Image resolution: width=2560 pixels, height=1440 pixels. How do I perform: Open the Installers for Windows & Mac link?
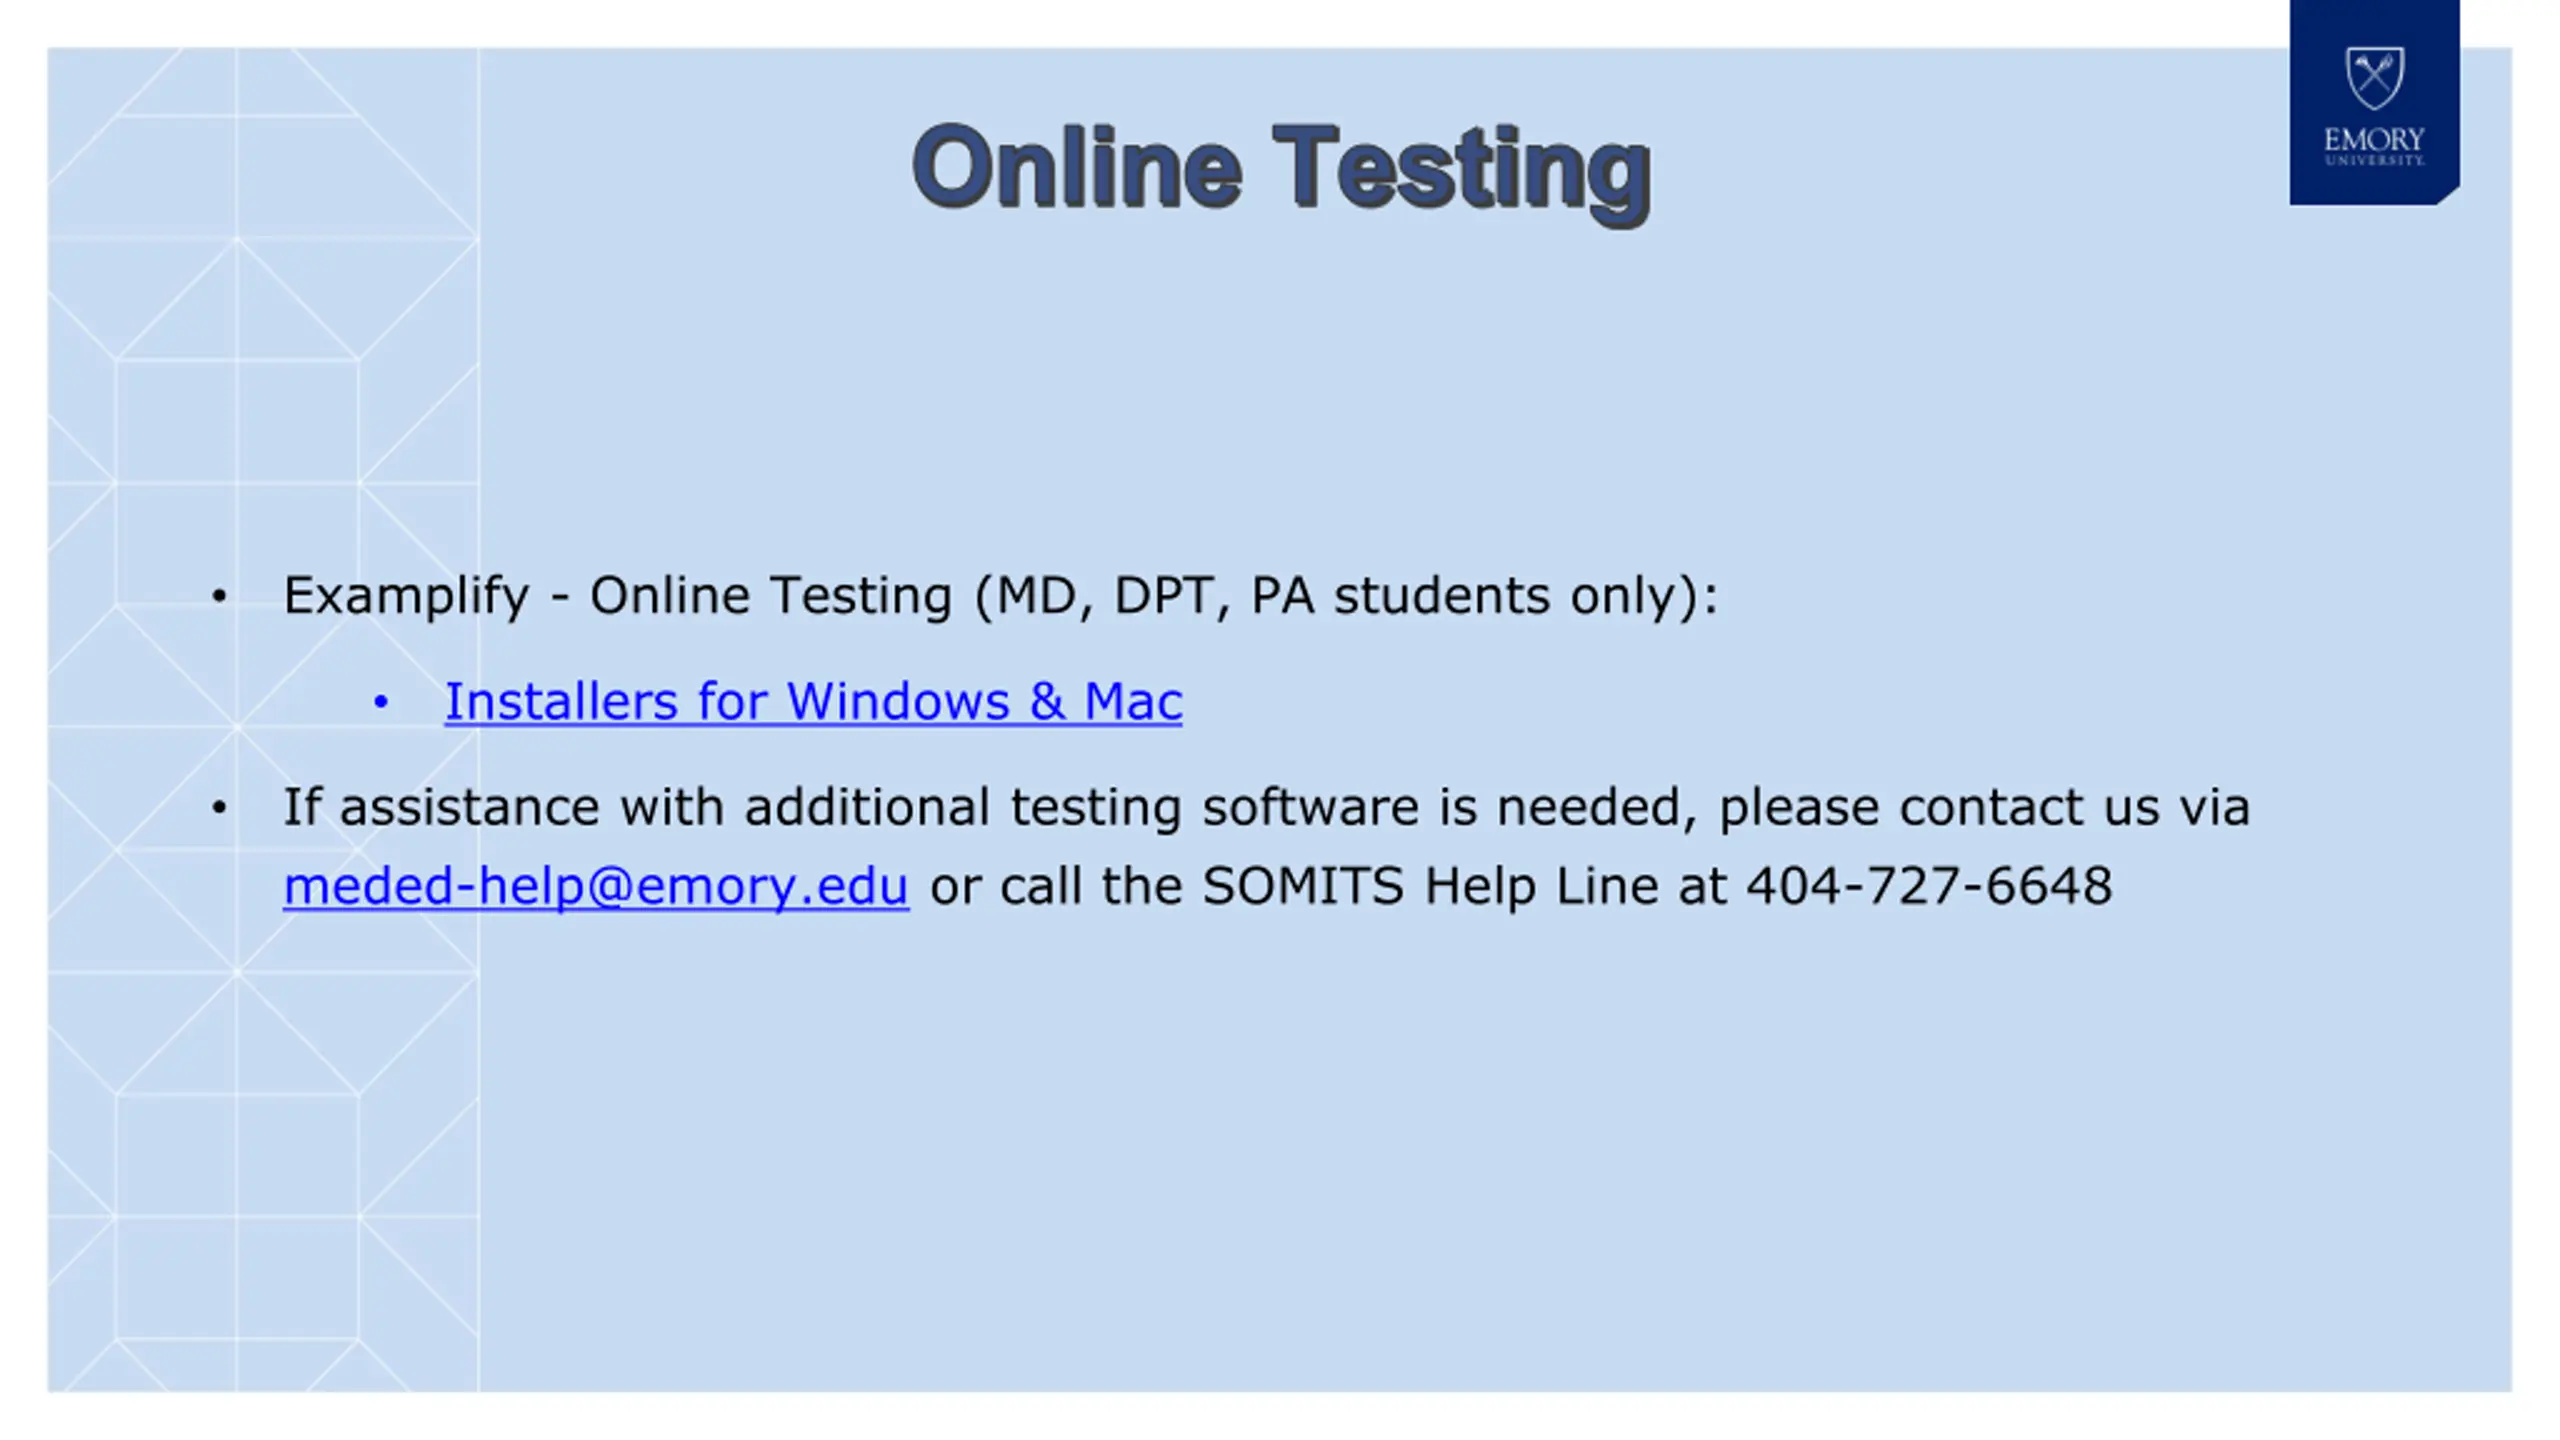[x=813, y=701]
